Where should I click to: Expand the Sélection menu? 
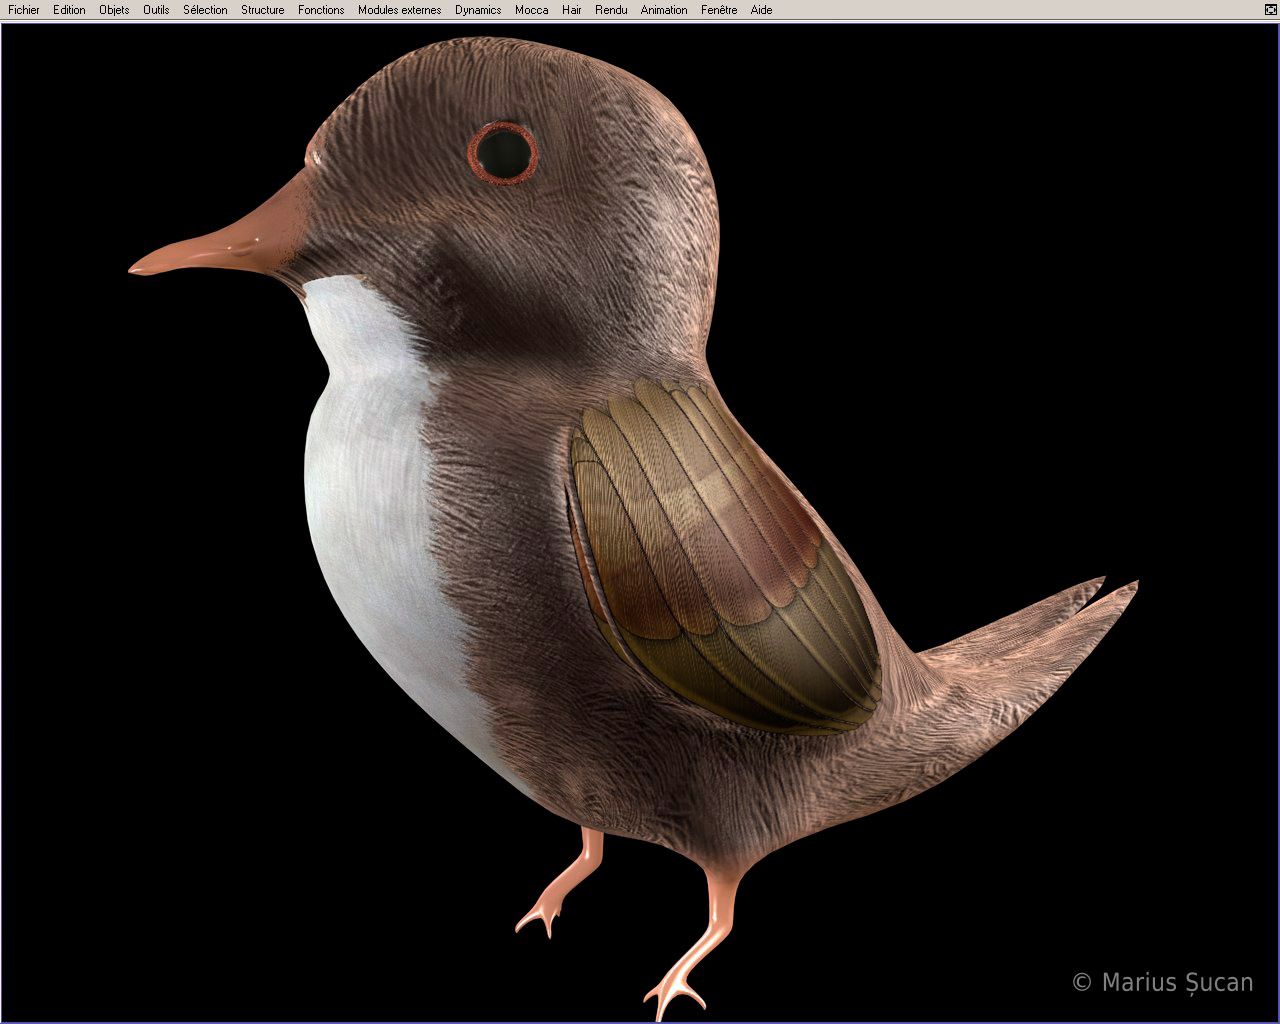pos(205,10)
